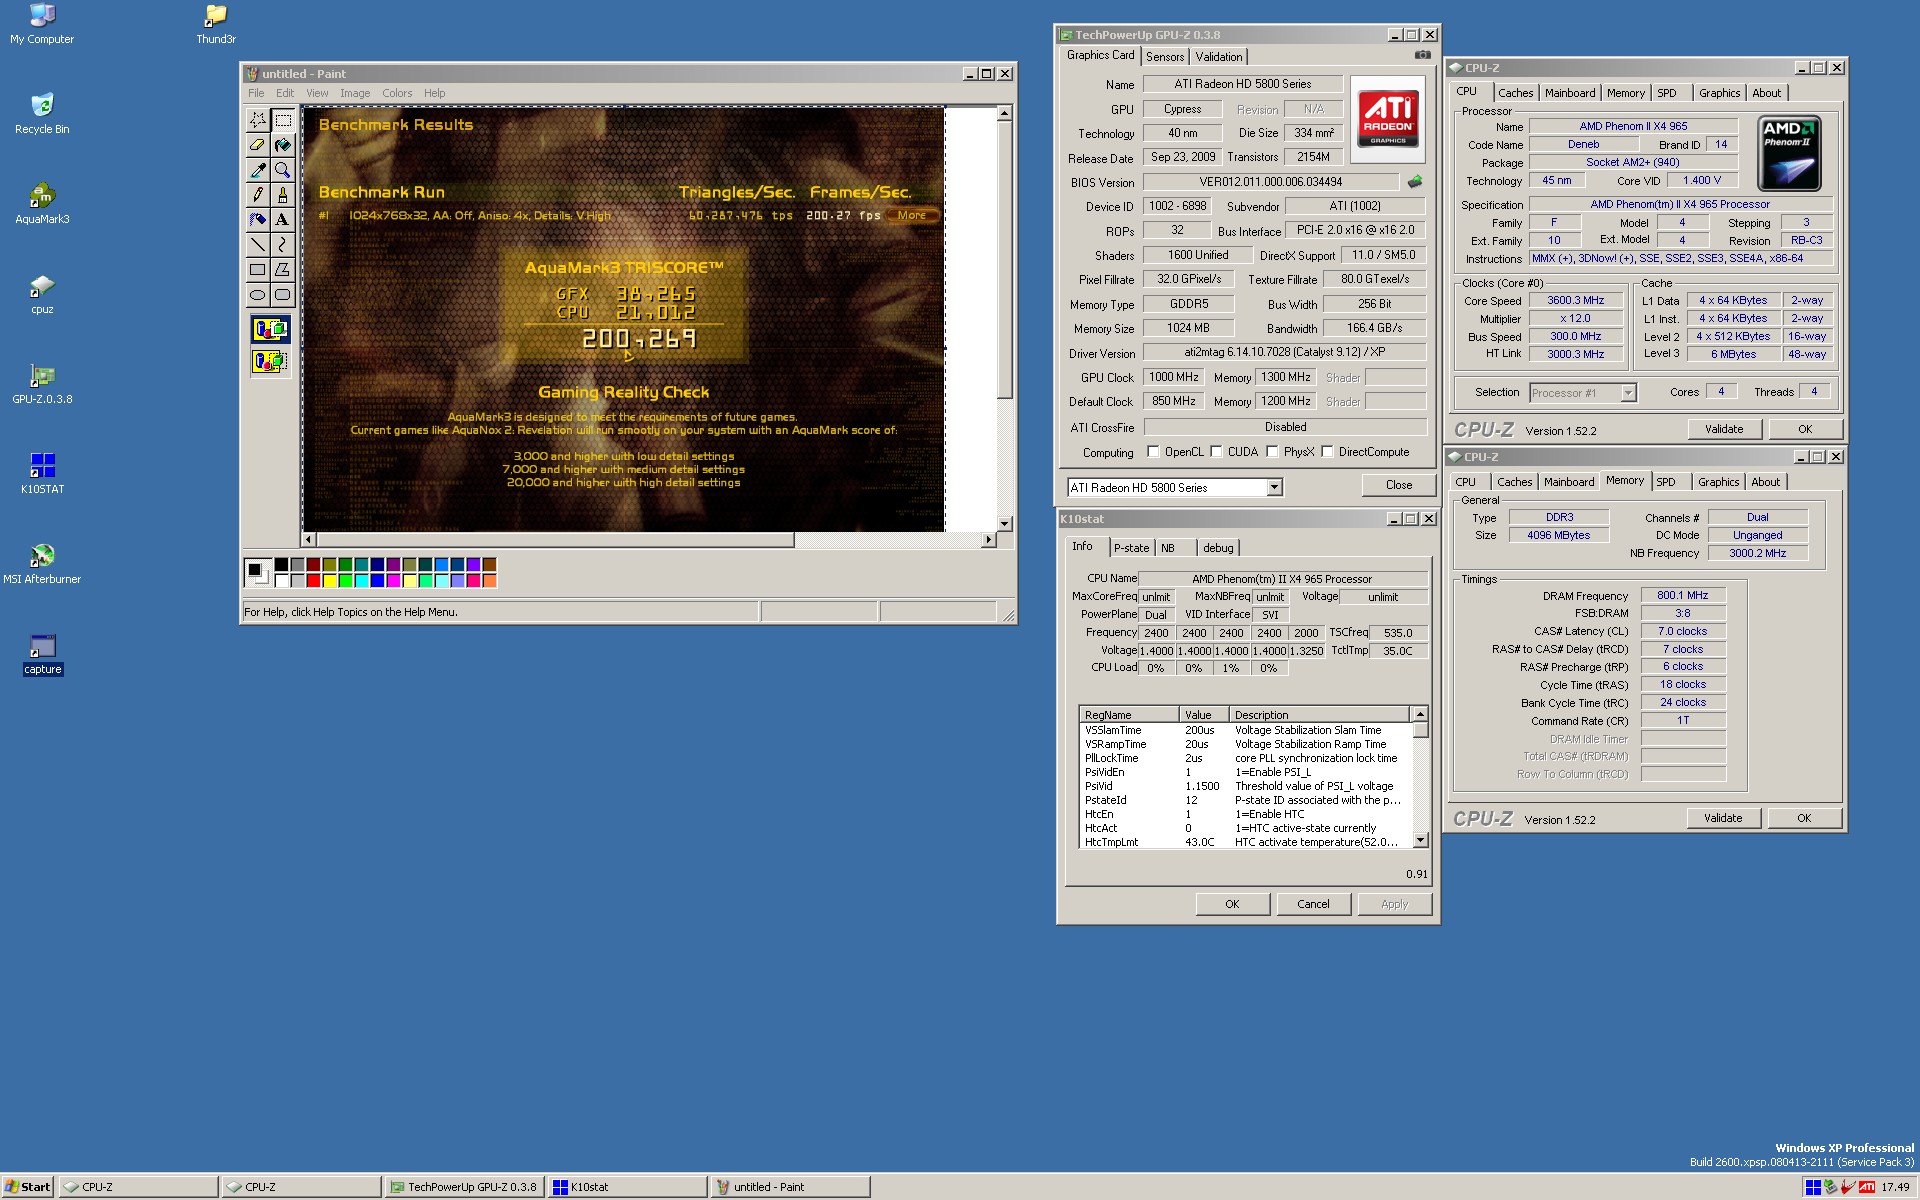Open the SPD tab in lower CPU-Z window
The image size is (1920, 1200).
pyautogui.click(x=1666, y=482)
